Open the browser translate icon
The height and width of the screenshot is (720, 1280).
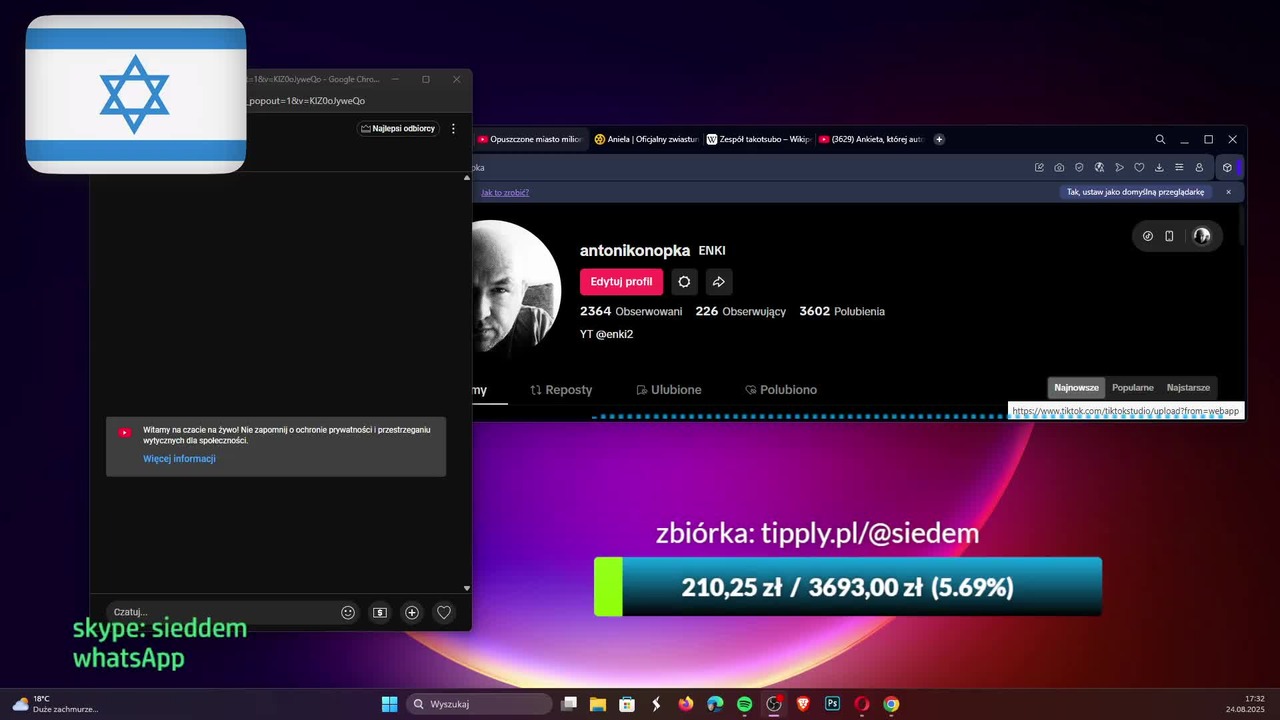point(1099,167)
